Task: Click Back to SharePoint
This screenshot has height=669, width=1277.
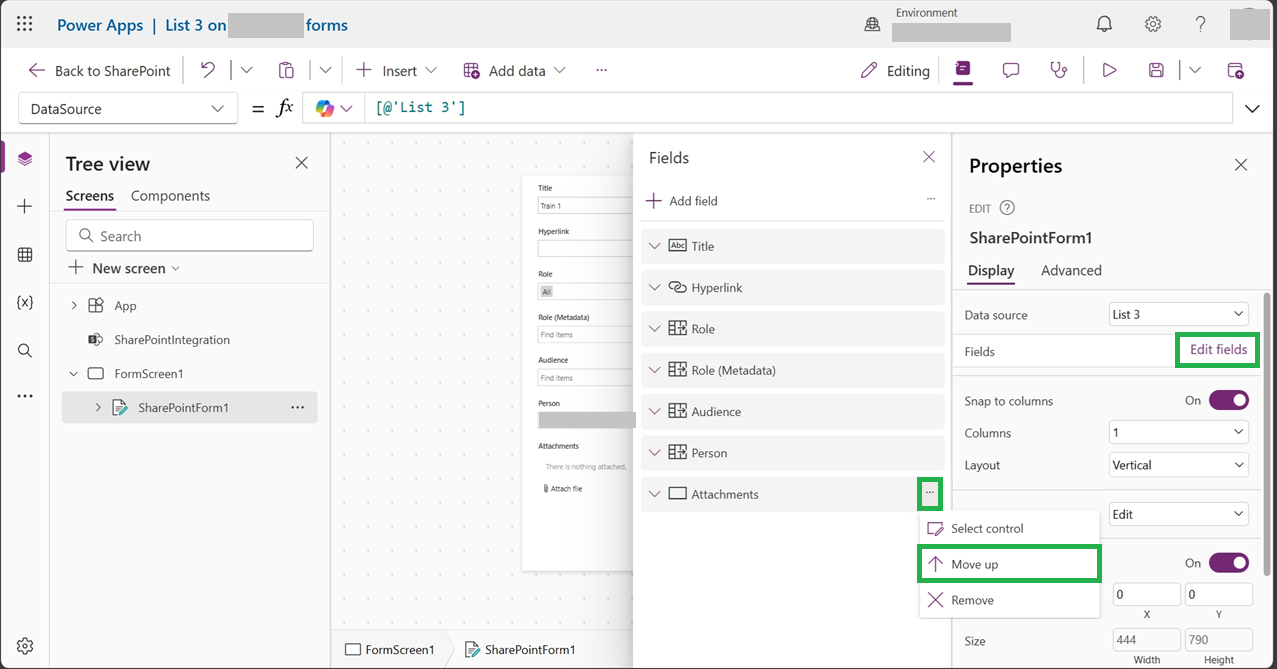Action: (99, 70)
